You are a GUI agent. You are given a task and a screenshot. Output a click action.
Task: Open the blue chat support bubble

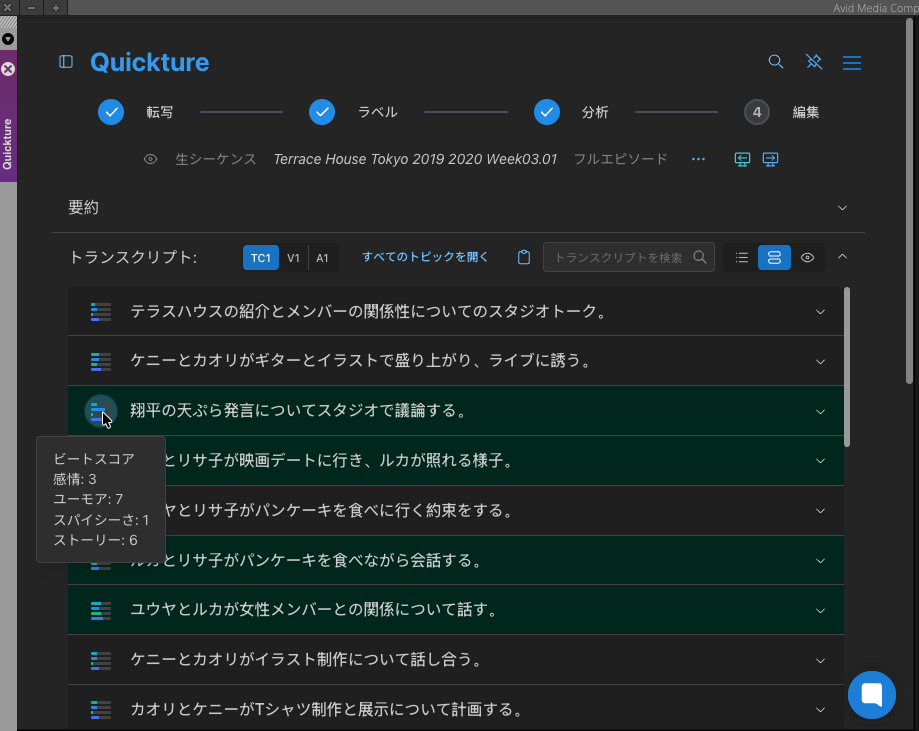(x=872, y=695)
